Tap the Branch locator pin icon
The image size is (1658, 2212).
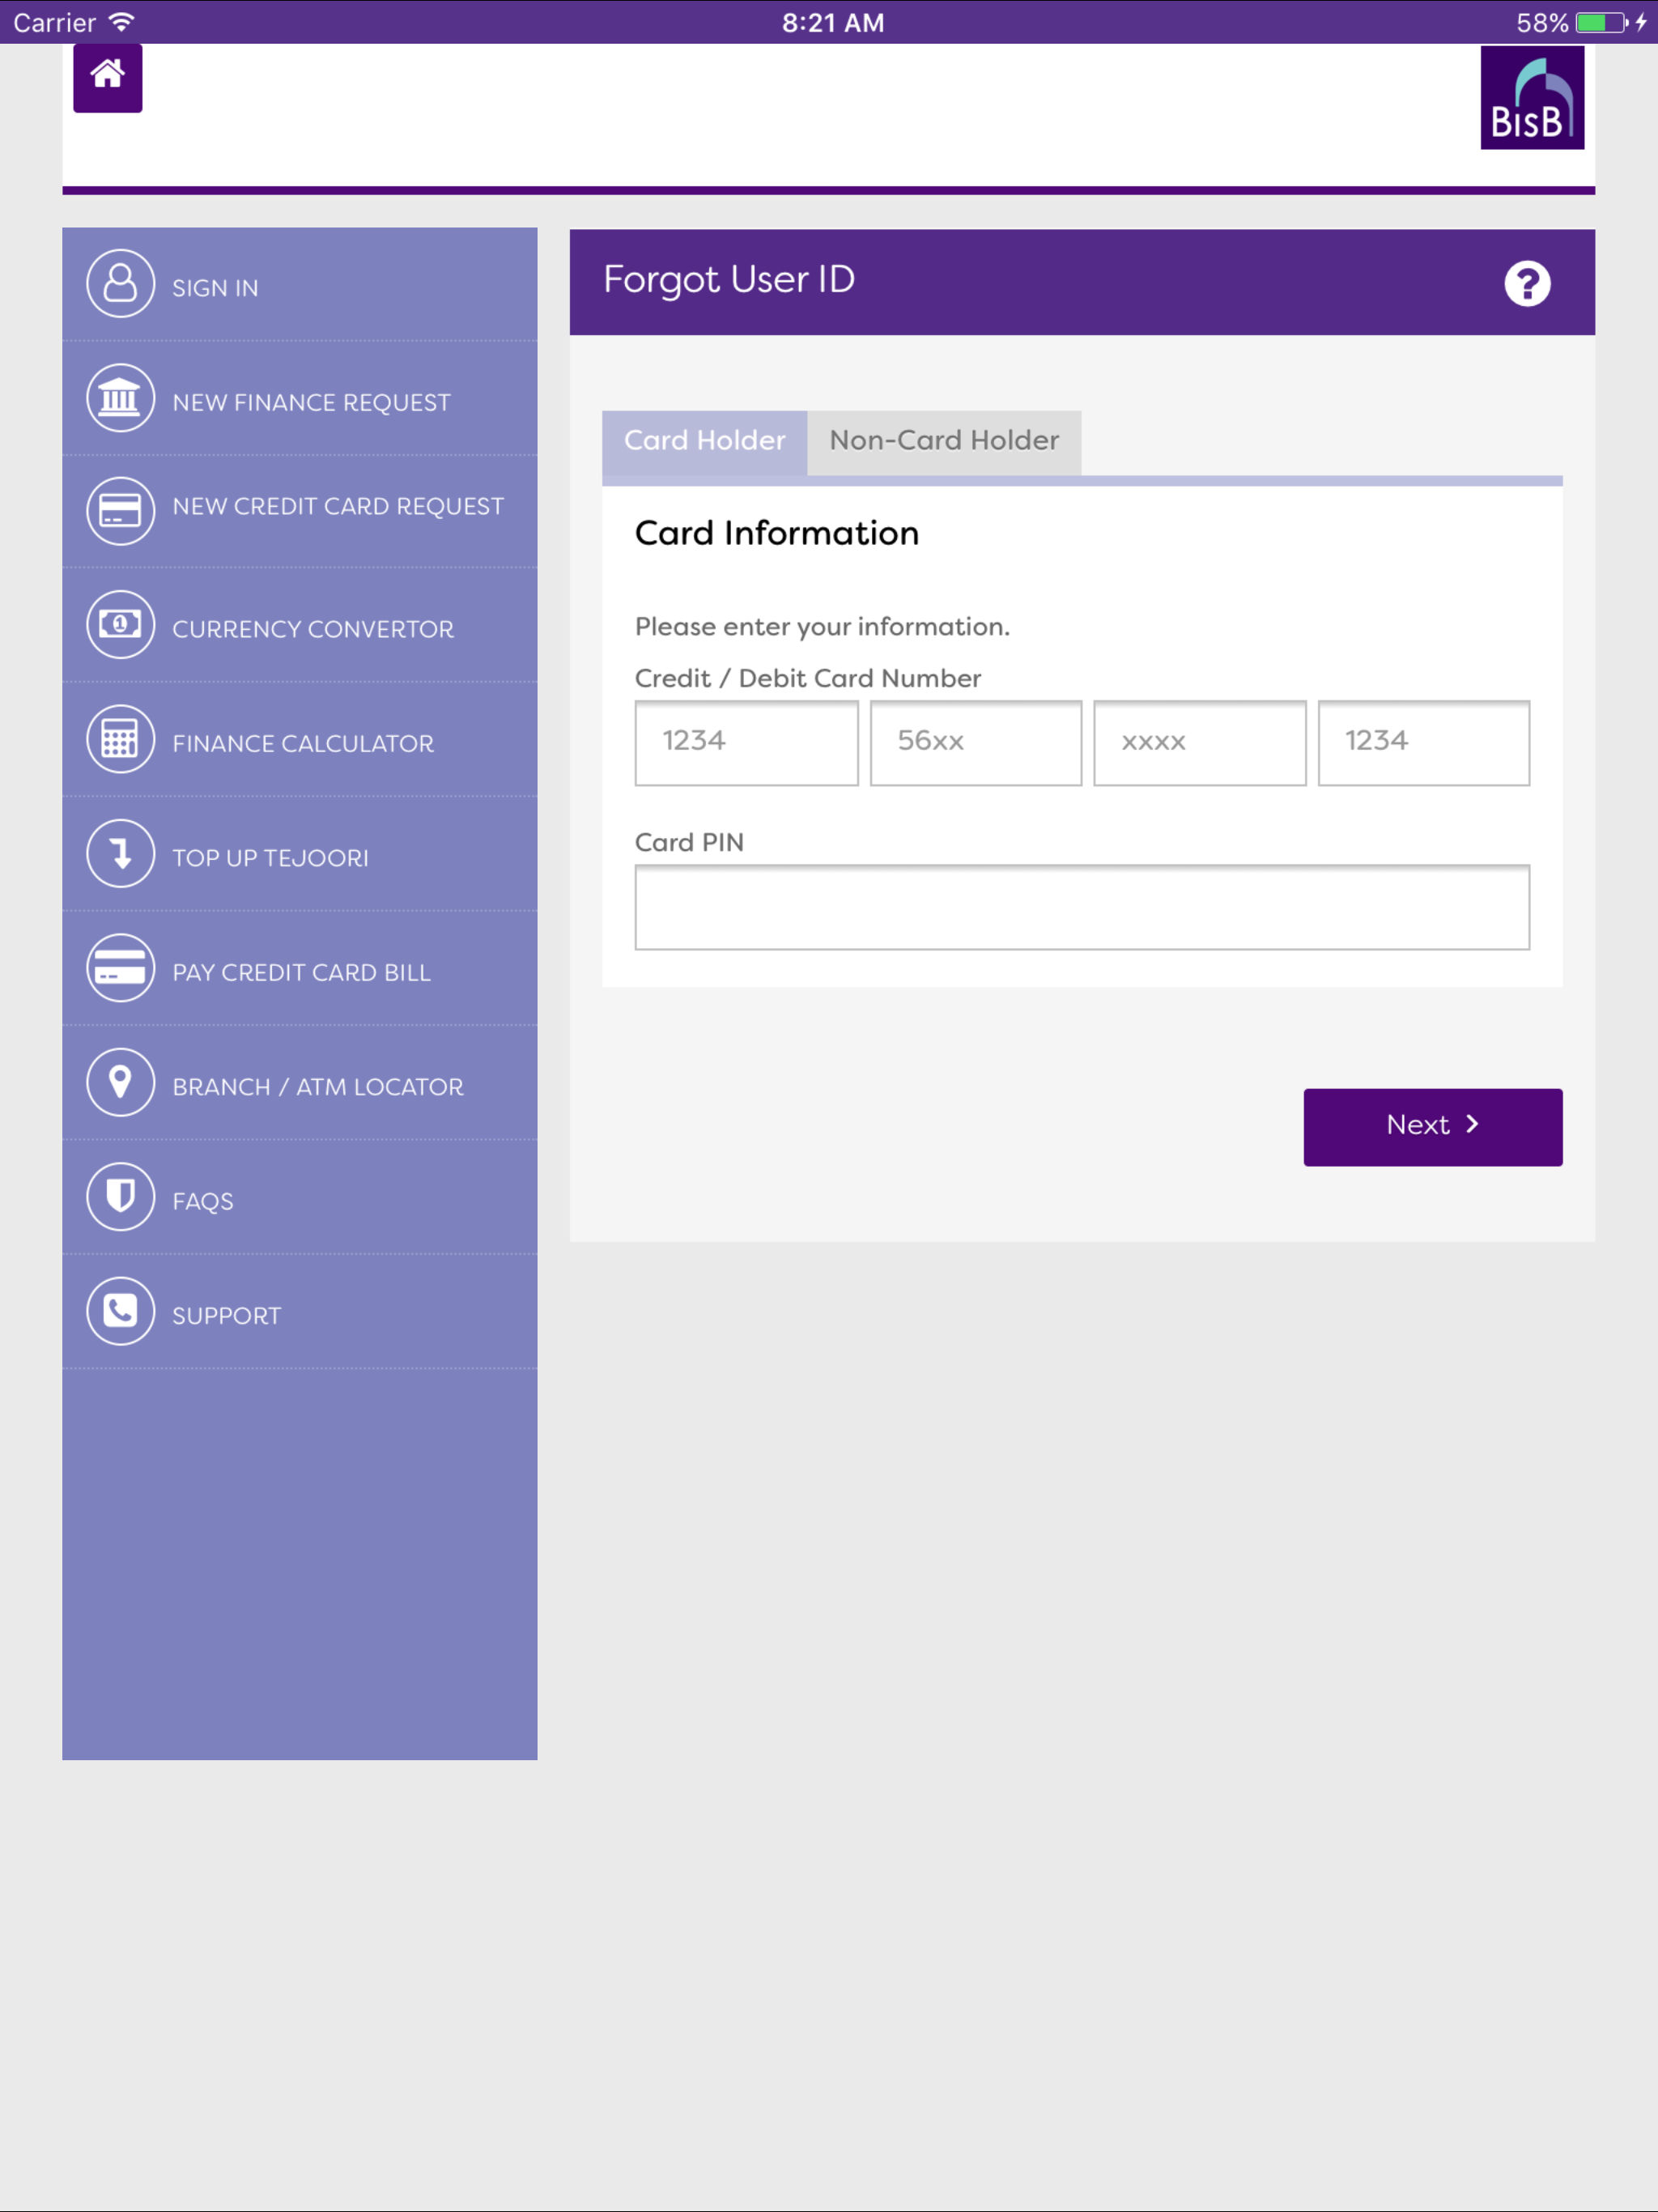point(120,1083)
